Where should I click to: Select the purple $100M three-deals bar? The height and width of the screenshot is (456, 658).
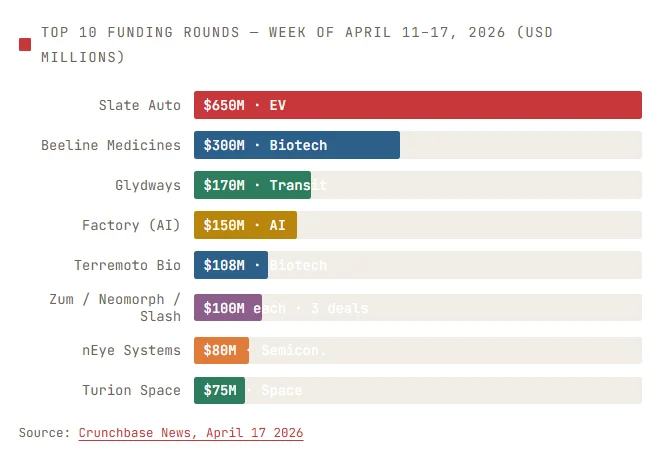tap(227, 308)
